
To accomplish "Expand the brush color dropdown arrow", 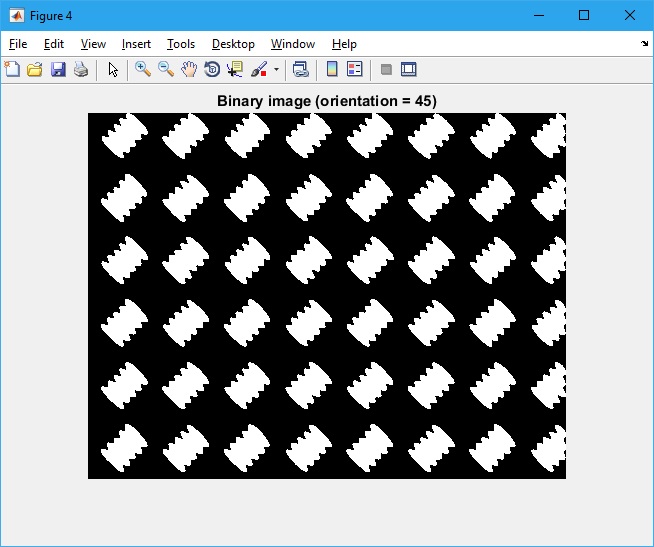I will [276, 70].
